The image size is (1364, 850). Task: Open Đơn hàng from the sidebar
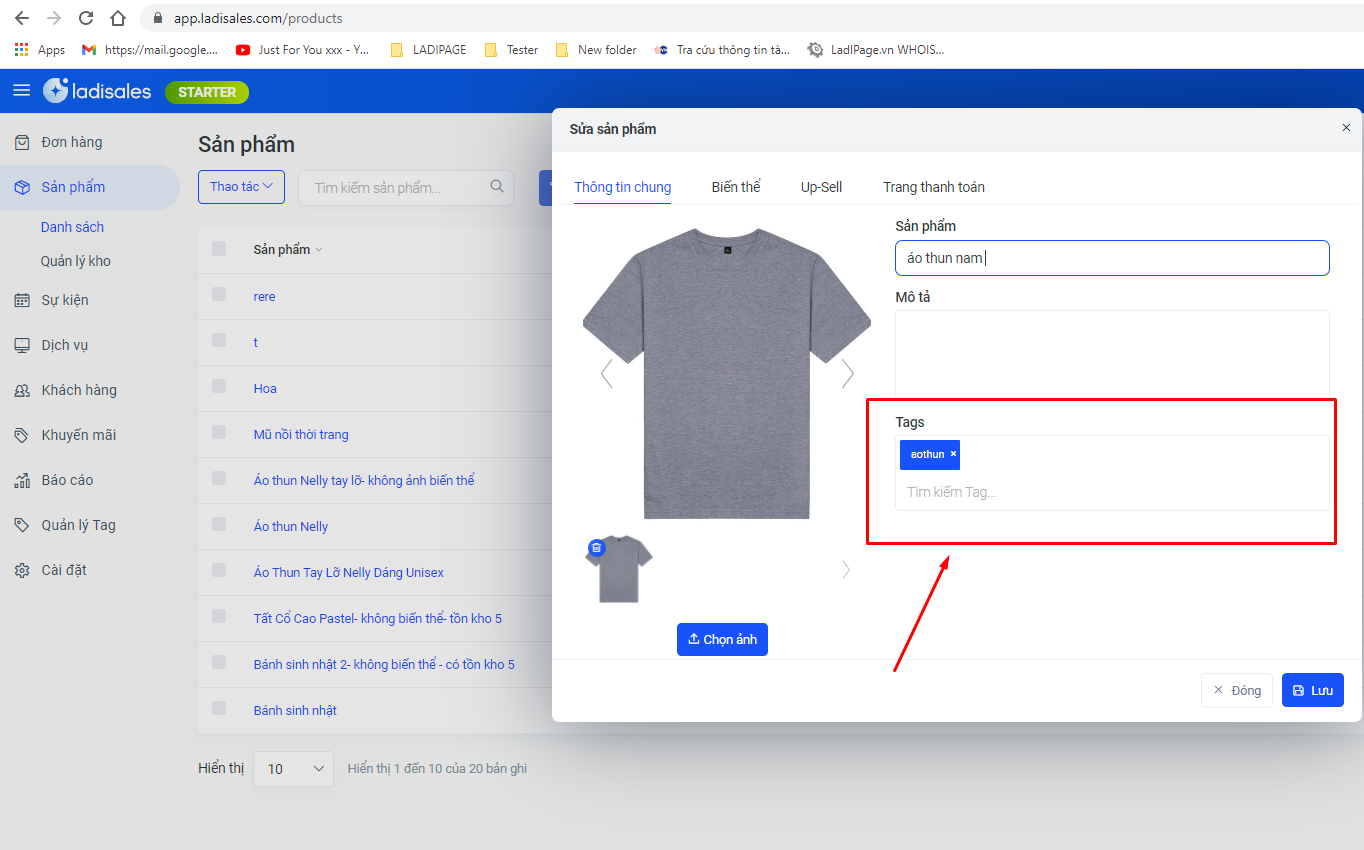(71, 142)
